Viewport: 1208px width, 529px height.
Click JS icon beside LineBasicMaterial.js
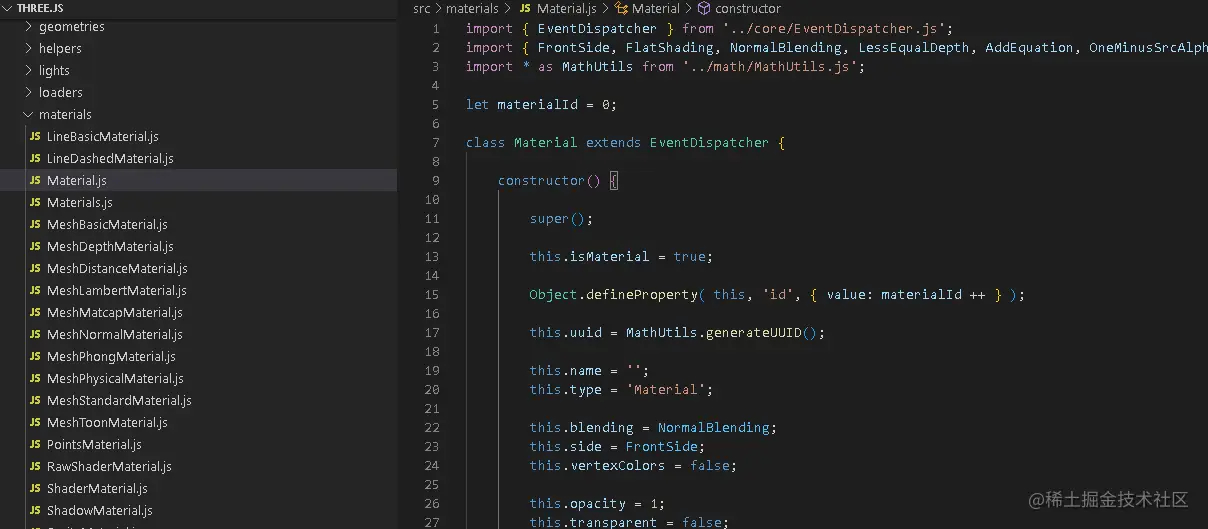(35, 136)
